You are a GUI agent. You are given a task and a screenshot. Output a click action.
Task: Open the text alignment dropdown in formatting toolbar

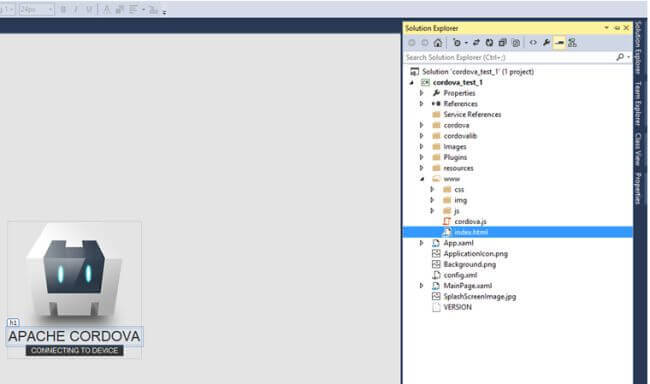coord(143,9)
